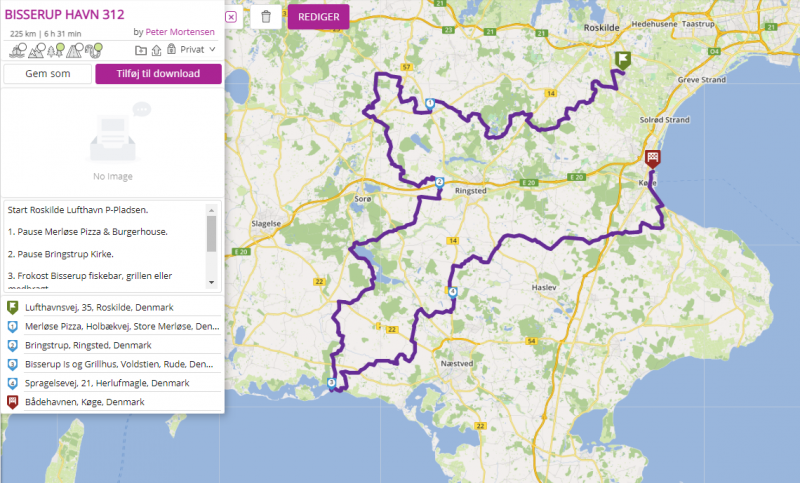Click the REDIGER button

click(318, 17)
